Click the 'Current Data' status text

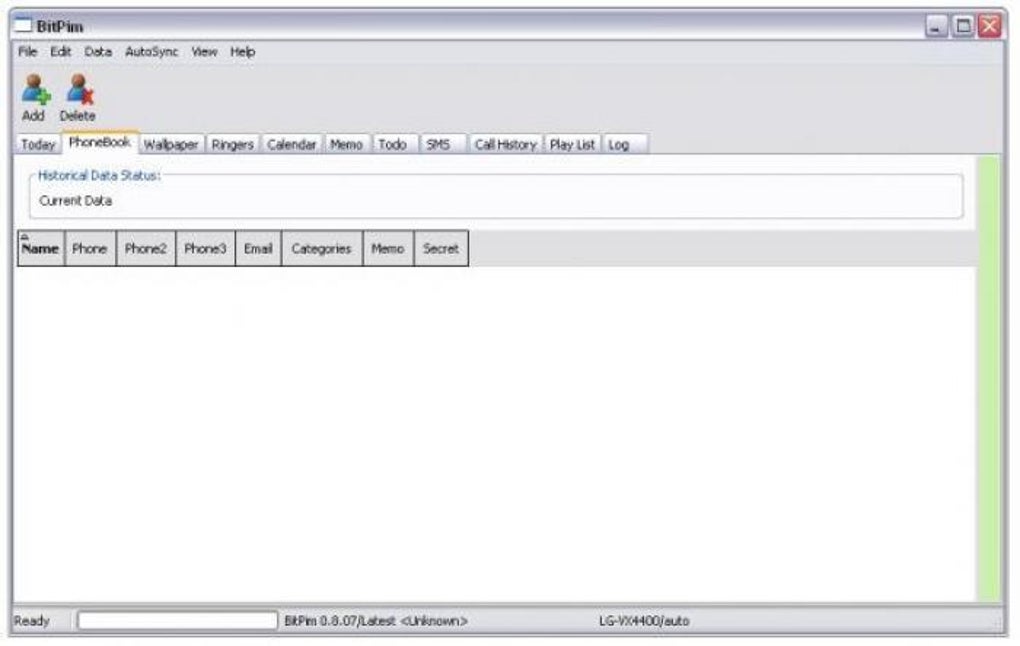click(75, 201)
